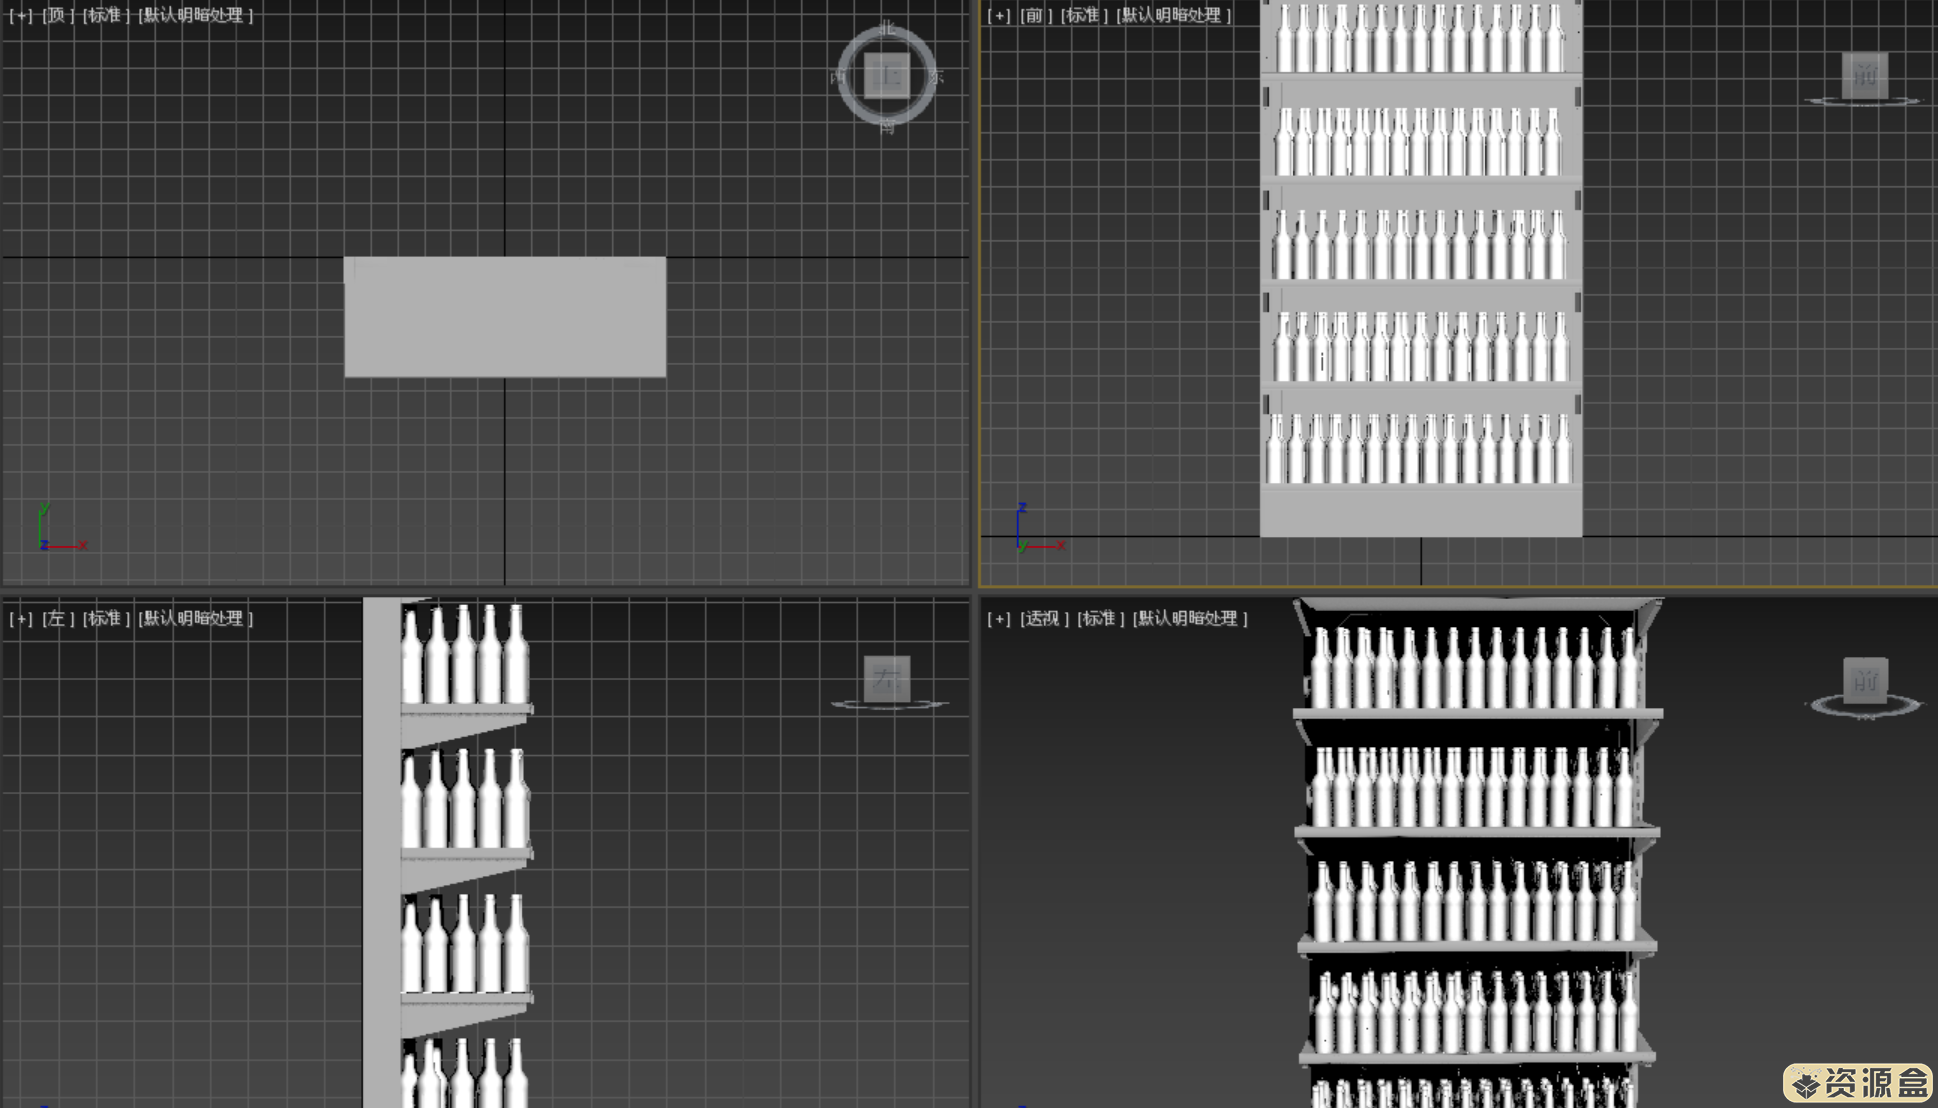The image size is (1938, 1108).
Task: Open the [标准] menu in Perspective viewport
Action: pyautogui.click(x=1100, y=618)
